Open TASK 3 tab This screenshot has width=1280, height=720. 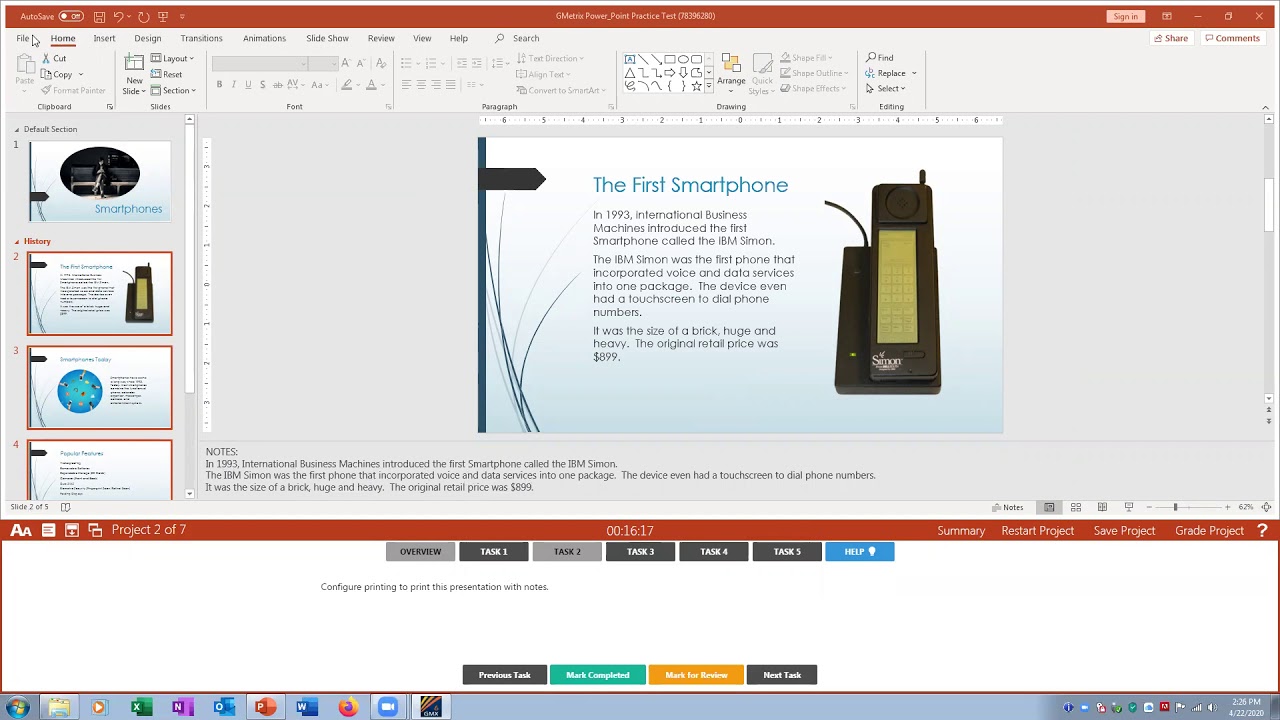[x=640, y=551]
